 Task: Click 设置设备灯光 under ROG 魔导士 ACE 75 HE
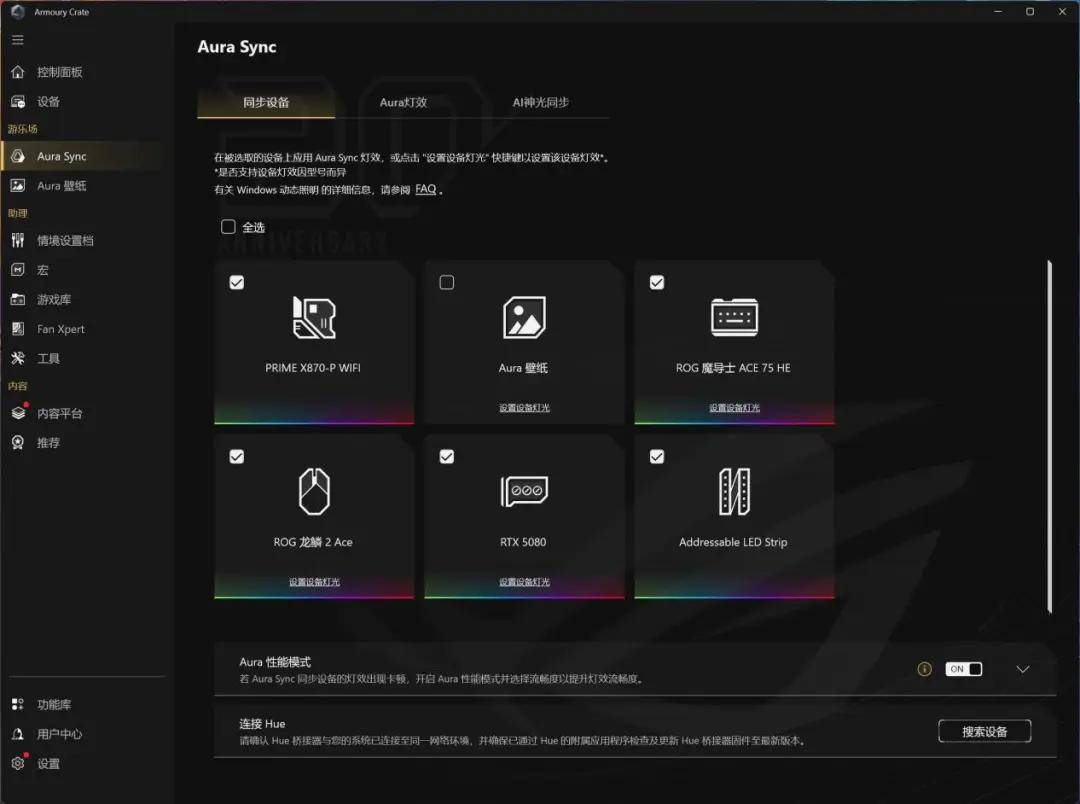tap(734, 408)
